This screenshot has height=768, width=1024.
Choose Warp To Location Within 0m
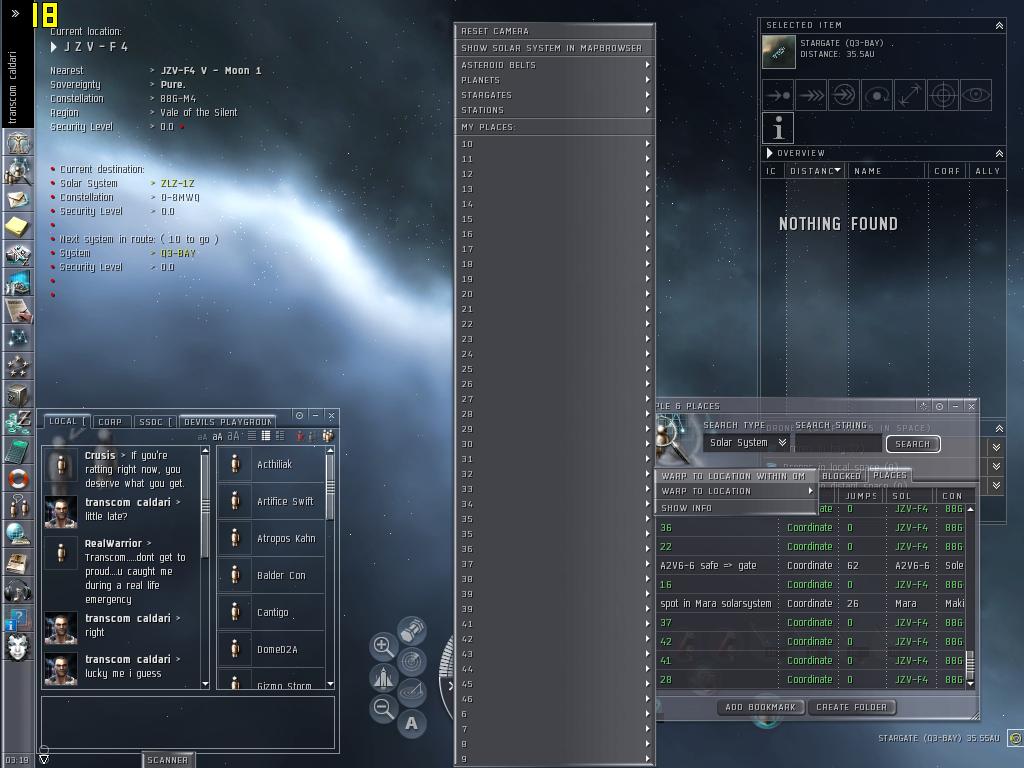click(x=736, y=476)
